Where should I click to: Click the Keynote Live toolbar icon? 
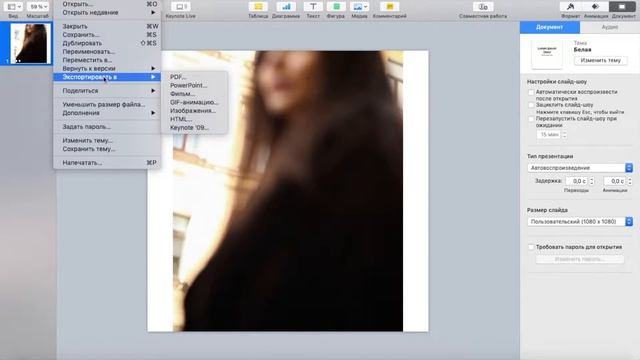(x=180, y=7)
